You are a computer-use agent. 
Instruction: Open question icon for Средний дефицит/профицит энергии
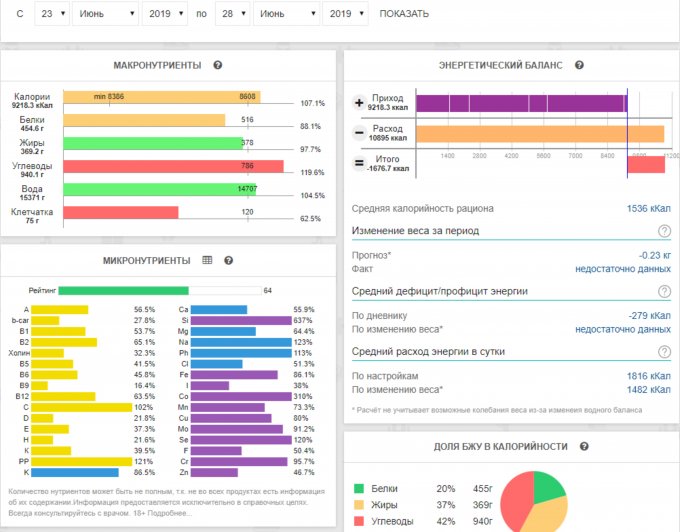(x=664, y=291)
